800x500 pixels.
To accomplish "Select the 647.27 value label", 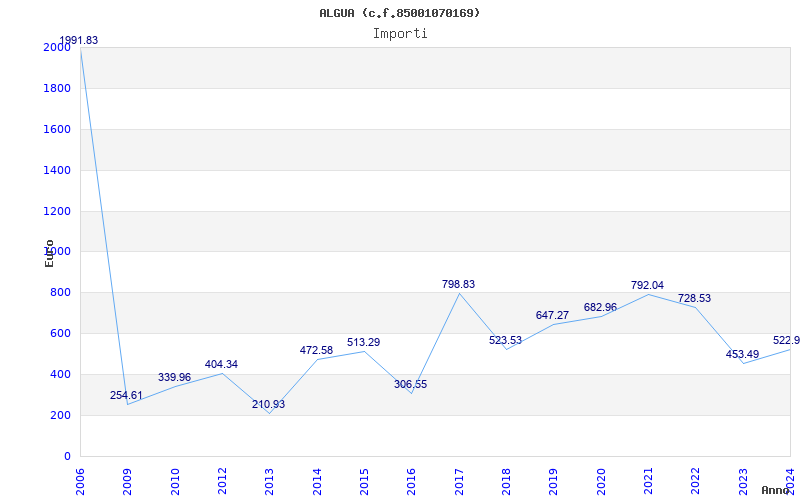I will 552,316.
